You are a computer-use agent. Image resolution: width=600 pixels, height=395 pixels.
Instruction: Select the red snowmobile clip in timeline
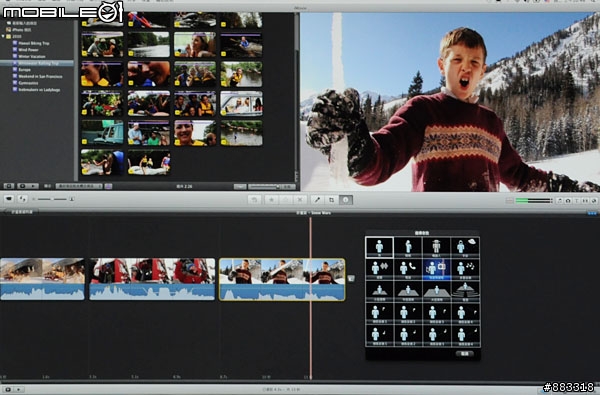[152, 279]
